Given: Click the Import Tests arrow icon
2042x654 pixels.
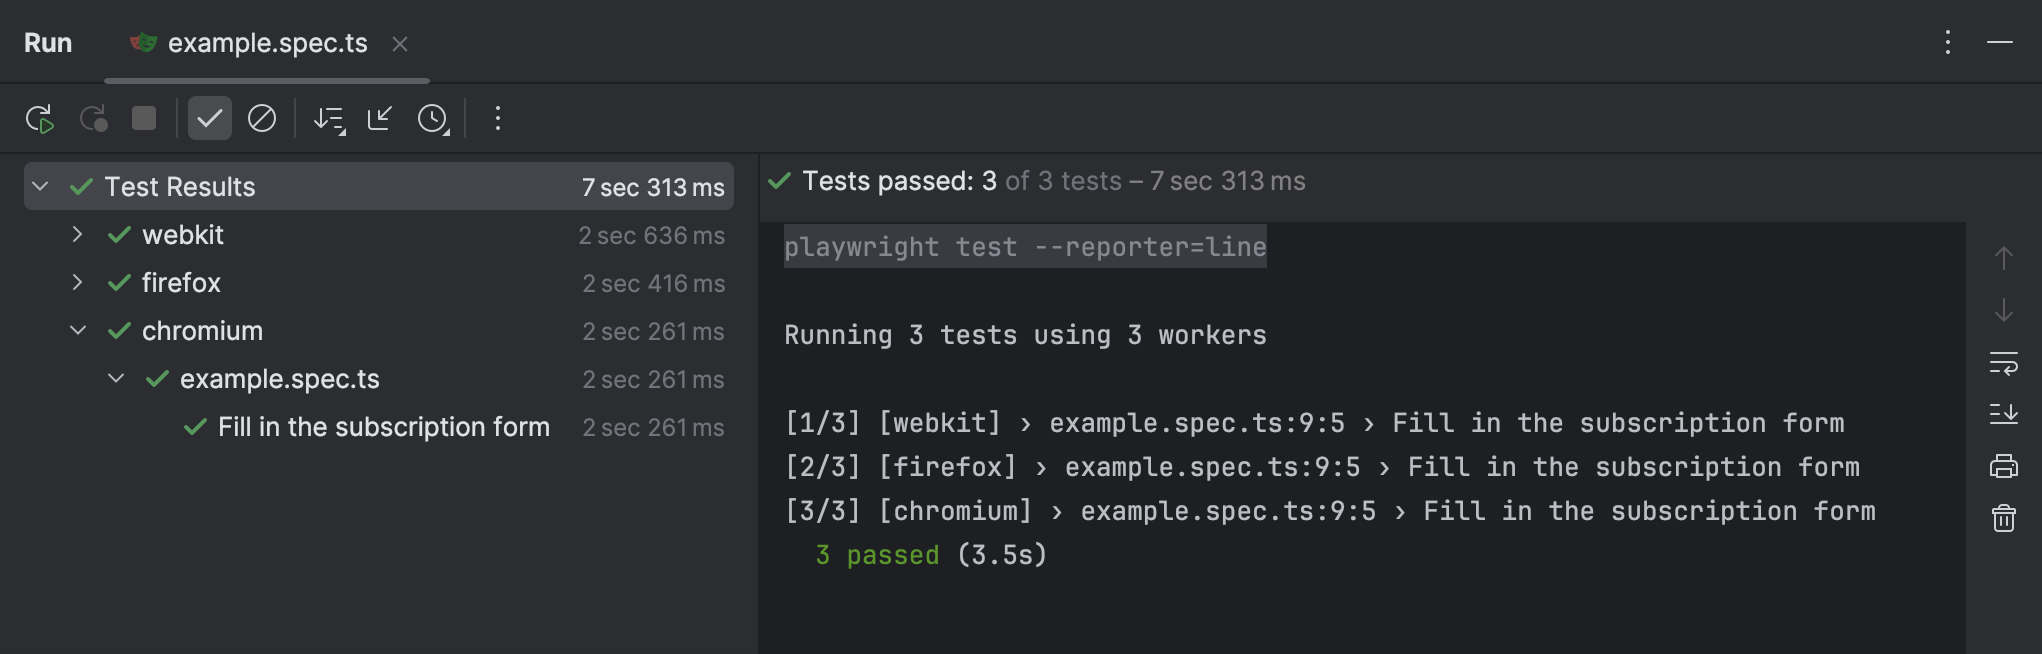Looking at the screenshot, I should coord(380,119).
